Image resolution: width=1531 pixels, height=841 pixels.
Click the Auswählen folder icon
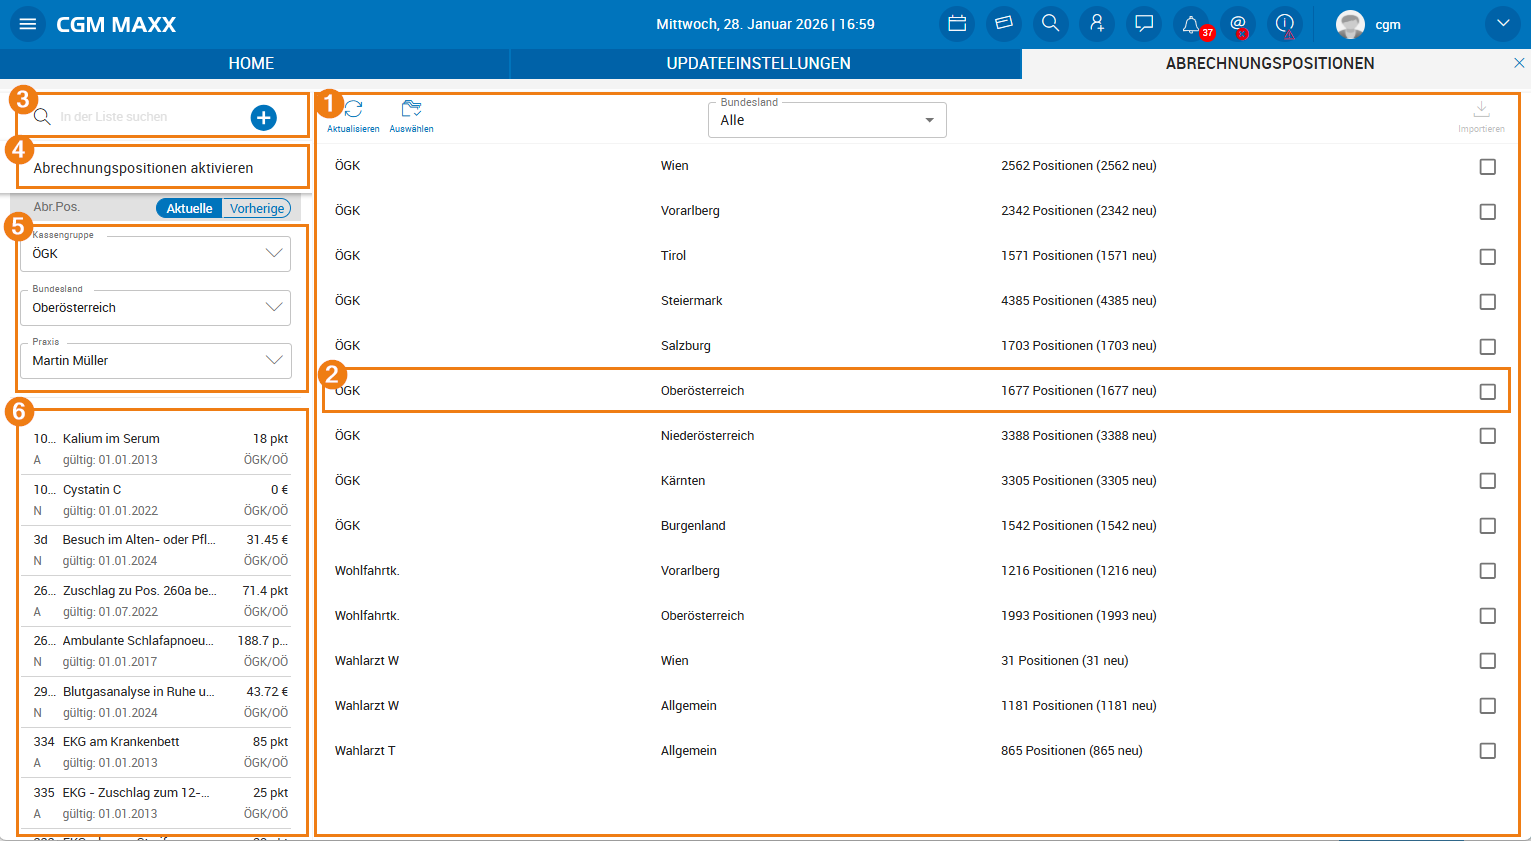[411, 110]
